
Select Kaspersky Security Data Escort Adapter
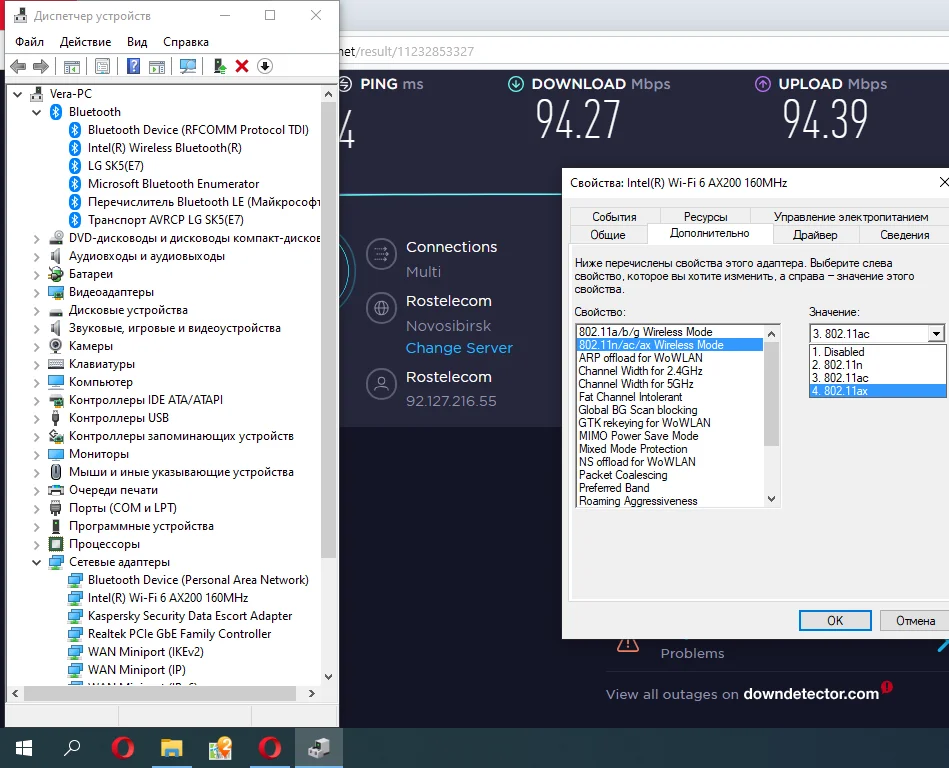point(190,616)
